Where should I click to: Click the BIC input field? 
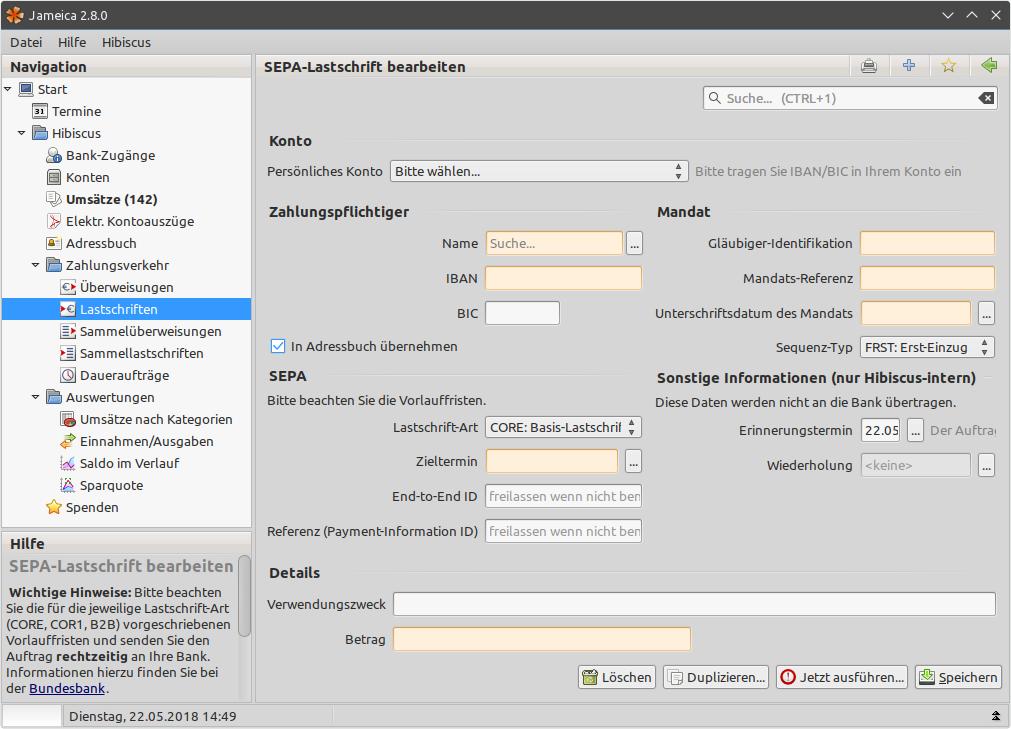pos(522,313)
